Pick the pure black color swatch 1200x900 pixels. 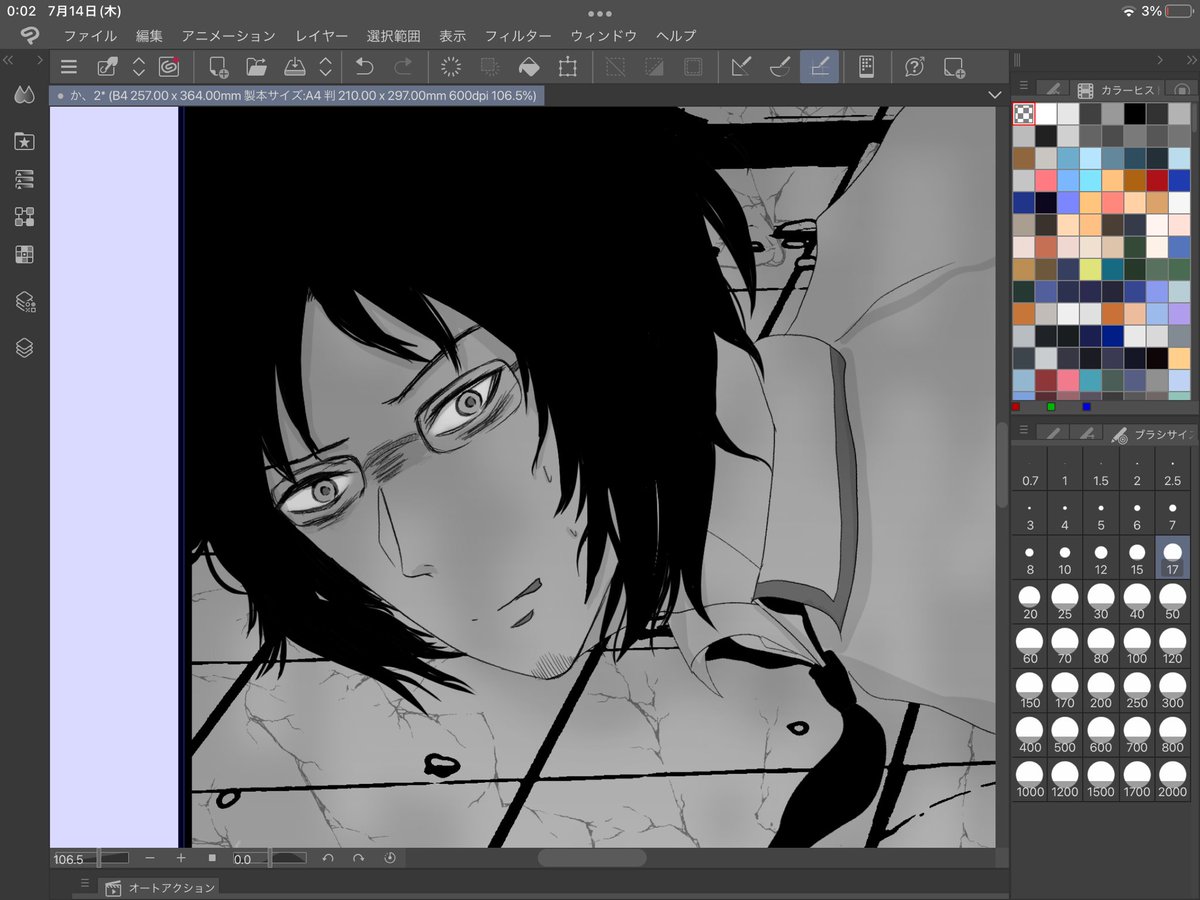1134,113
